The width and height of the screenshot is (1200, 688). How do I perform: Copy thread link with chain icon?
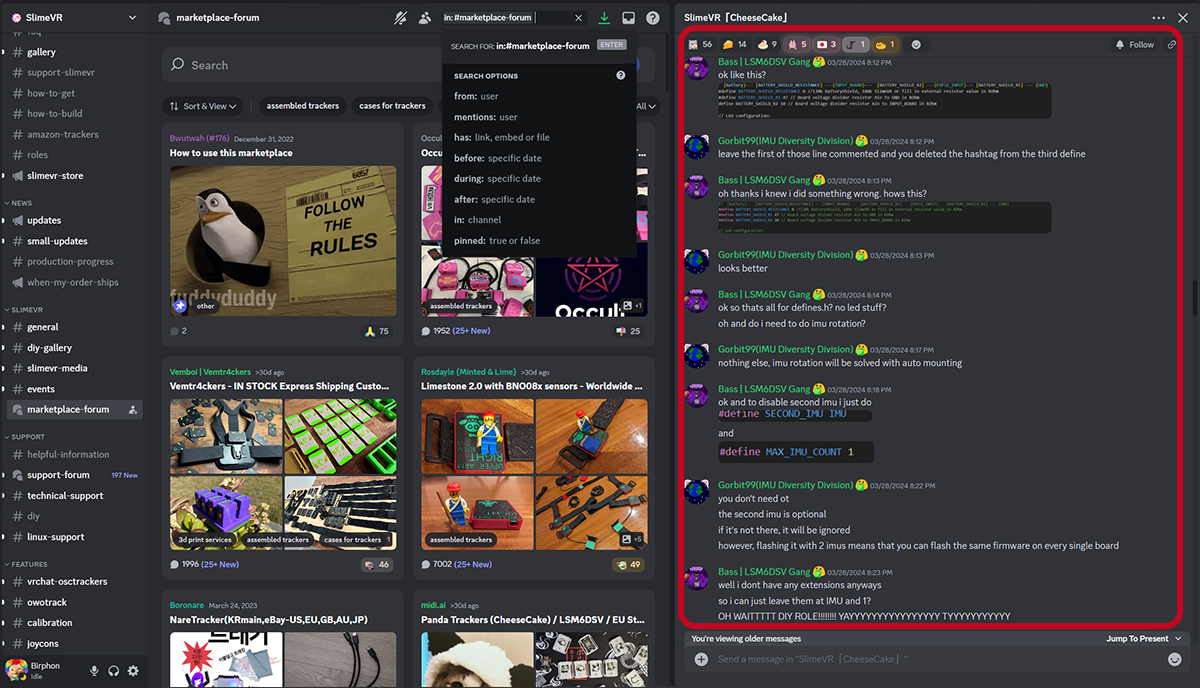pos(1172,45)
